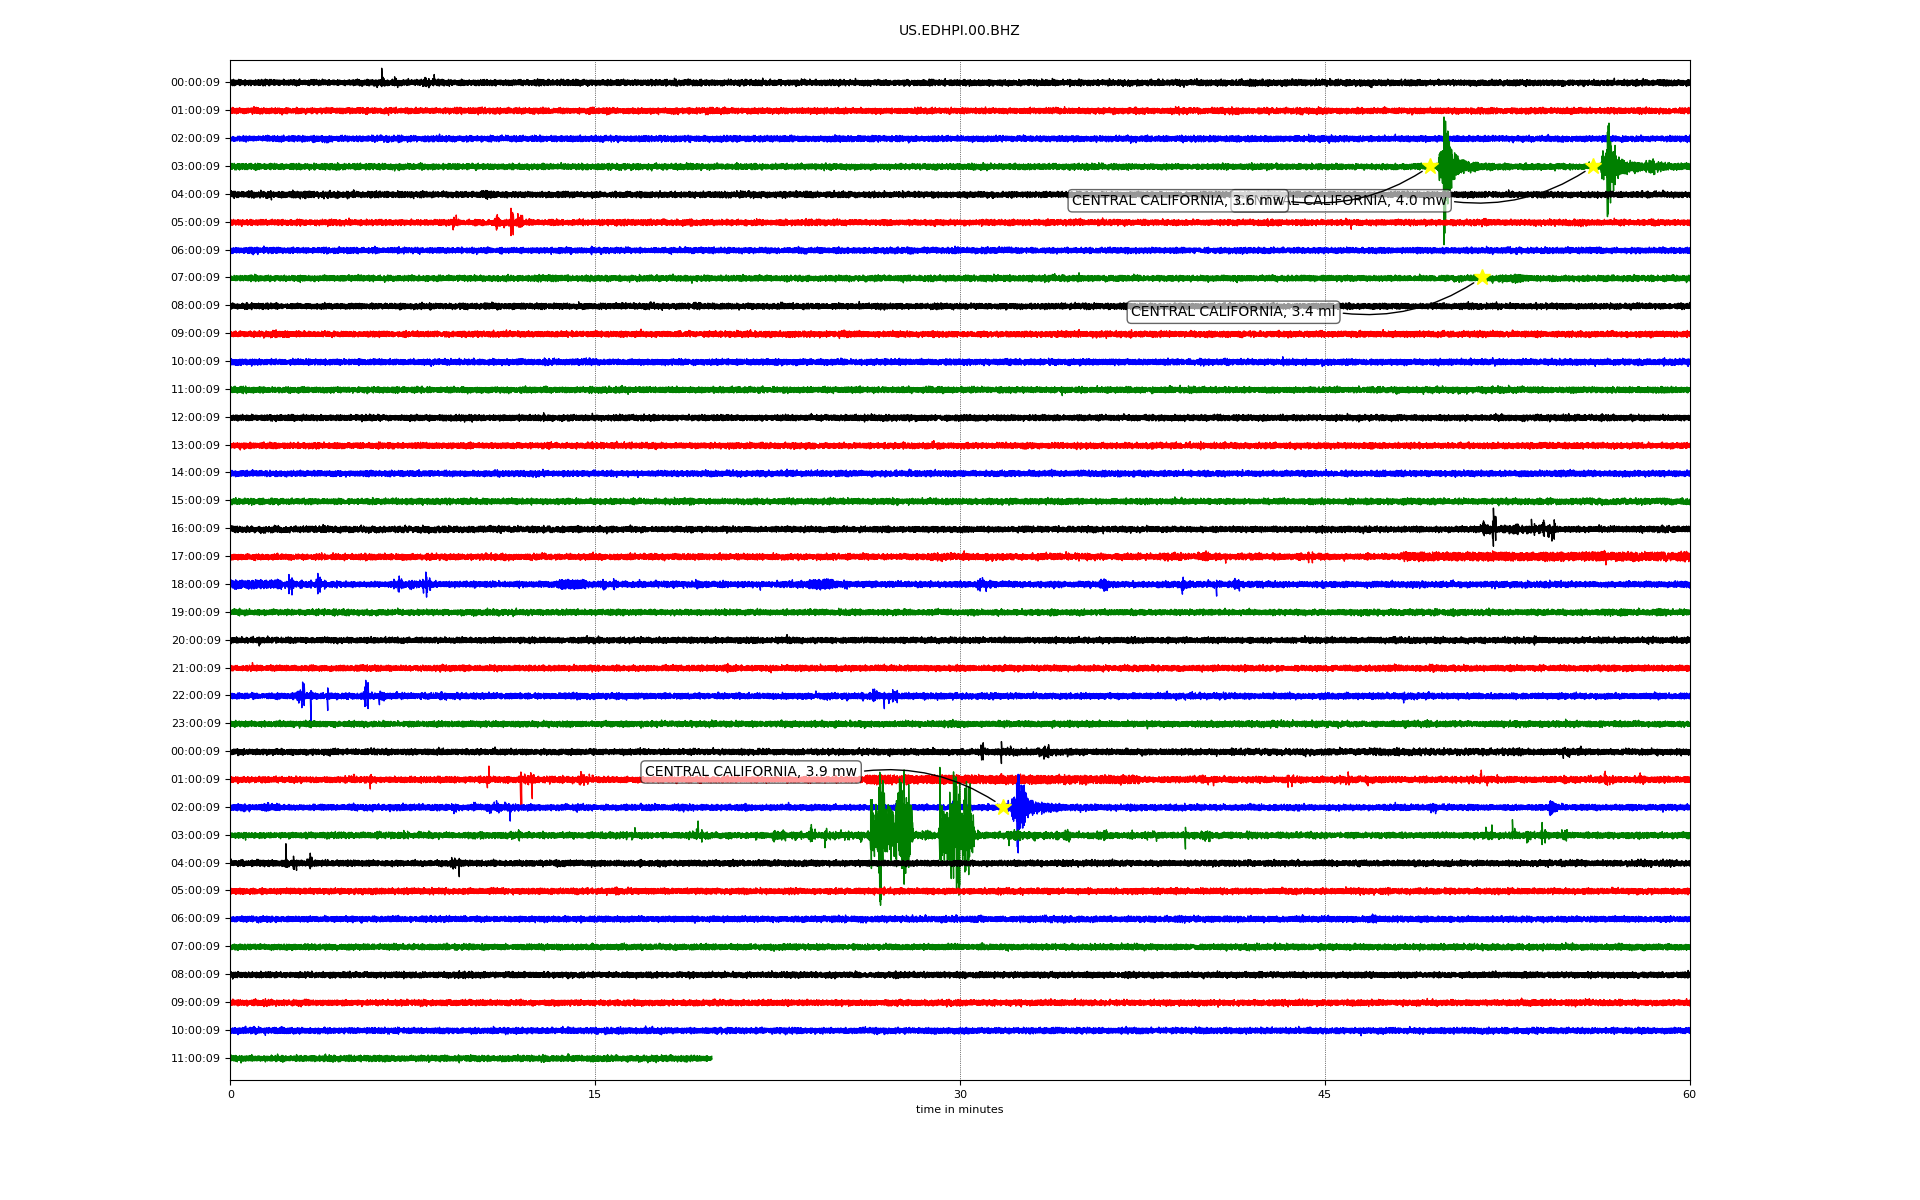Click the yellow star linked to the 4.0 mw label
Viewport: 1920px width, 1200px height.
(1593, 166)
